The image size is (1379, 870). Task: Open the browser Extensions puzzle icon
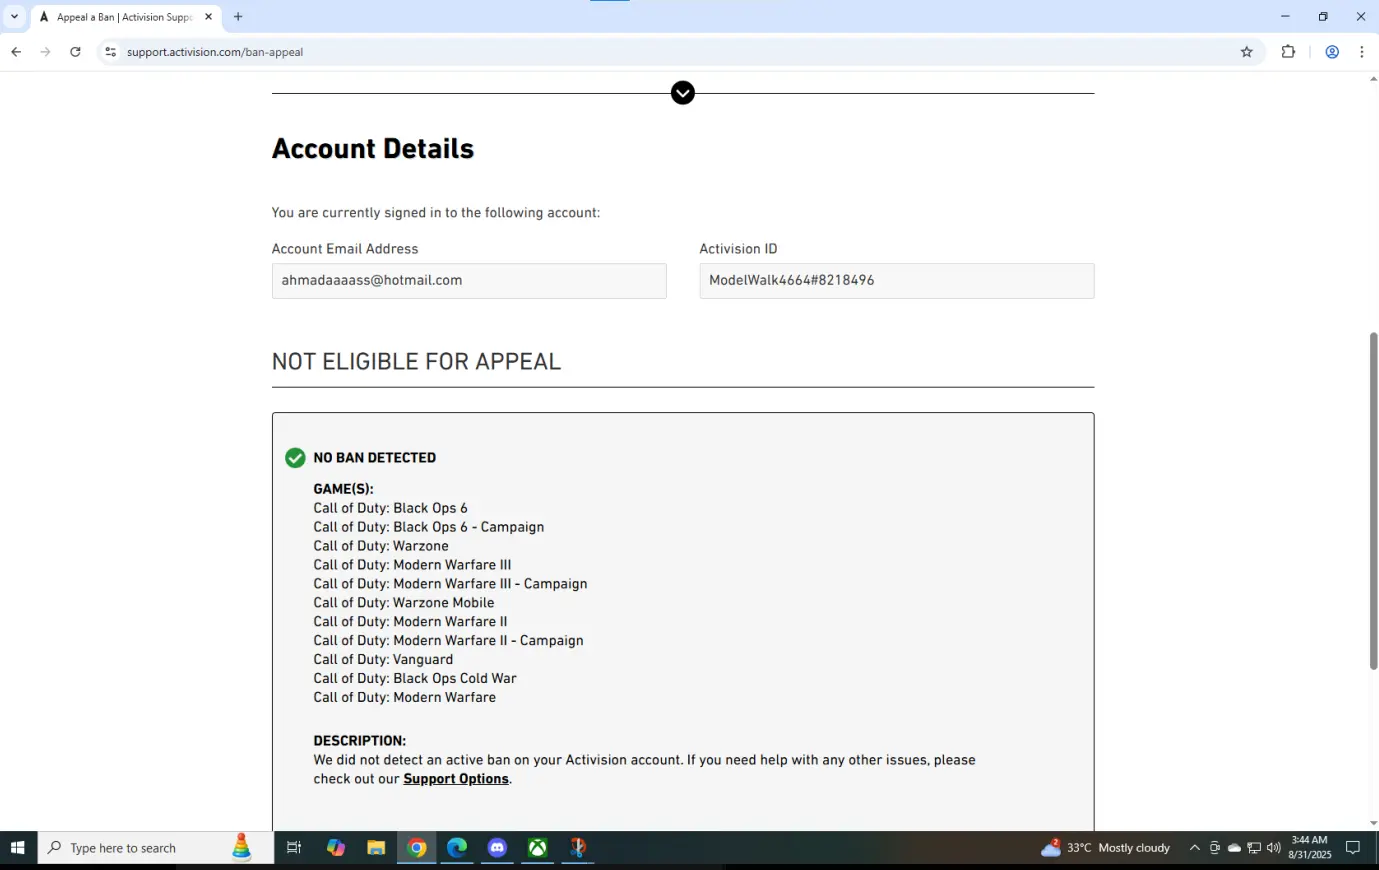tap(1288, 52)
